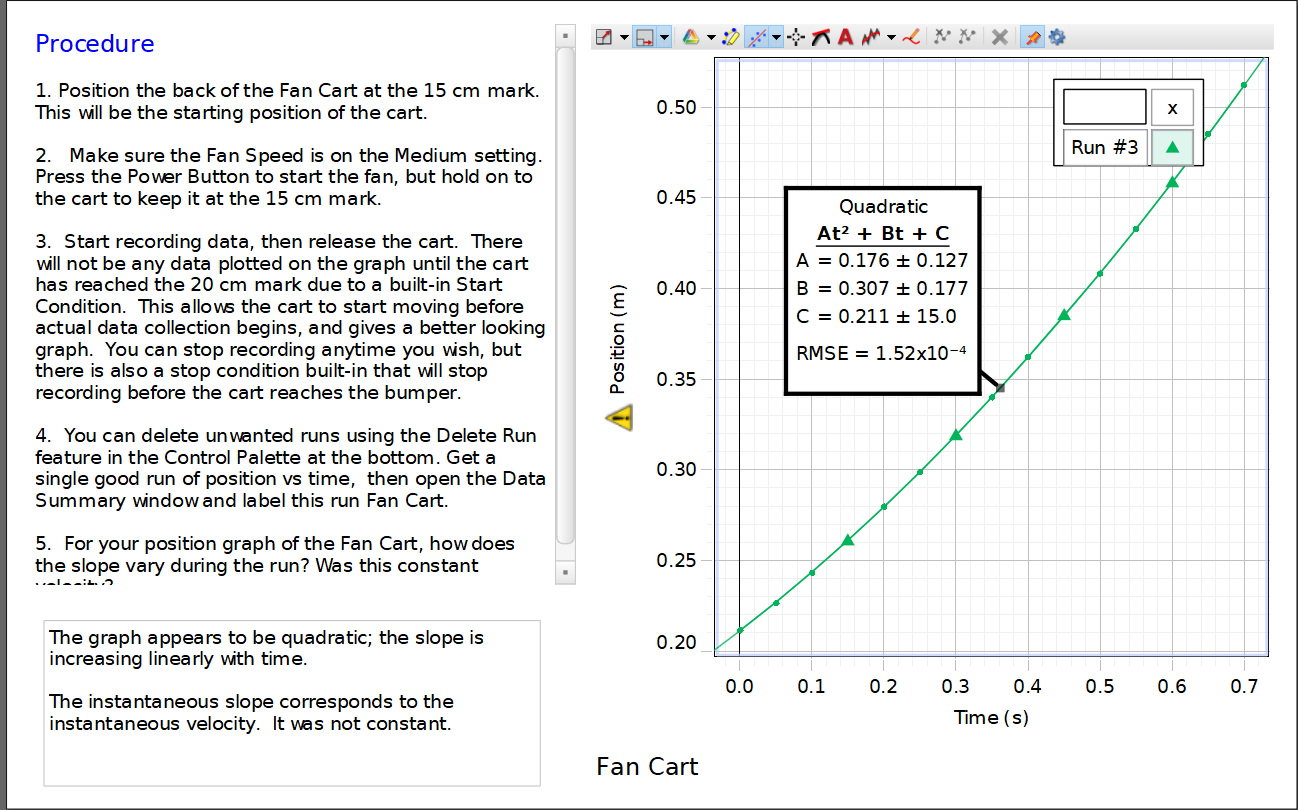Activate the Slope tool
1298x810 pixels.
[820, 37]
